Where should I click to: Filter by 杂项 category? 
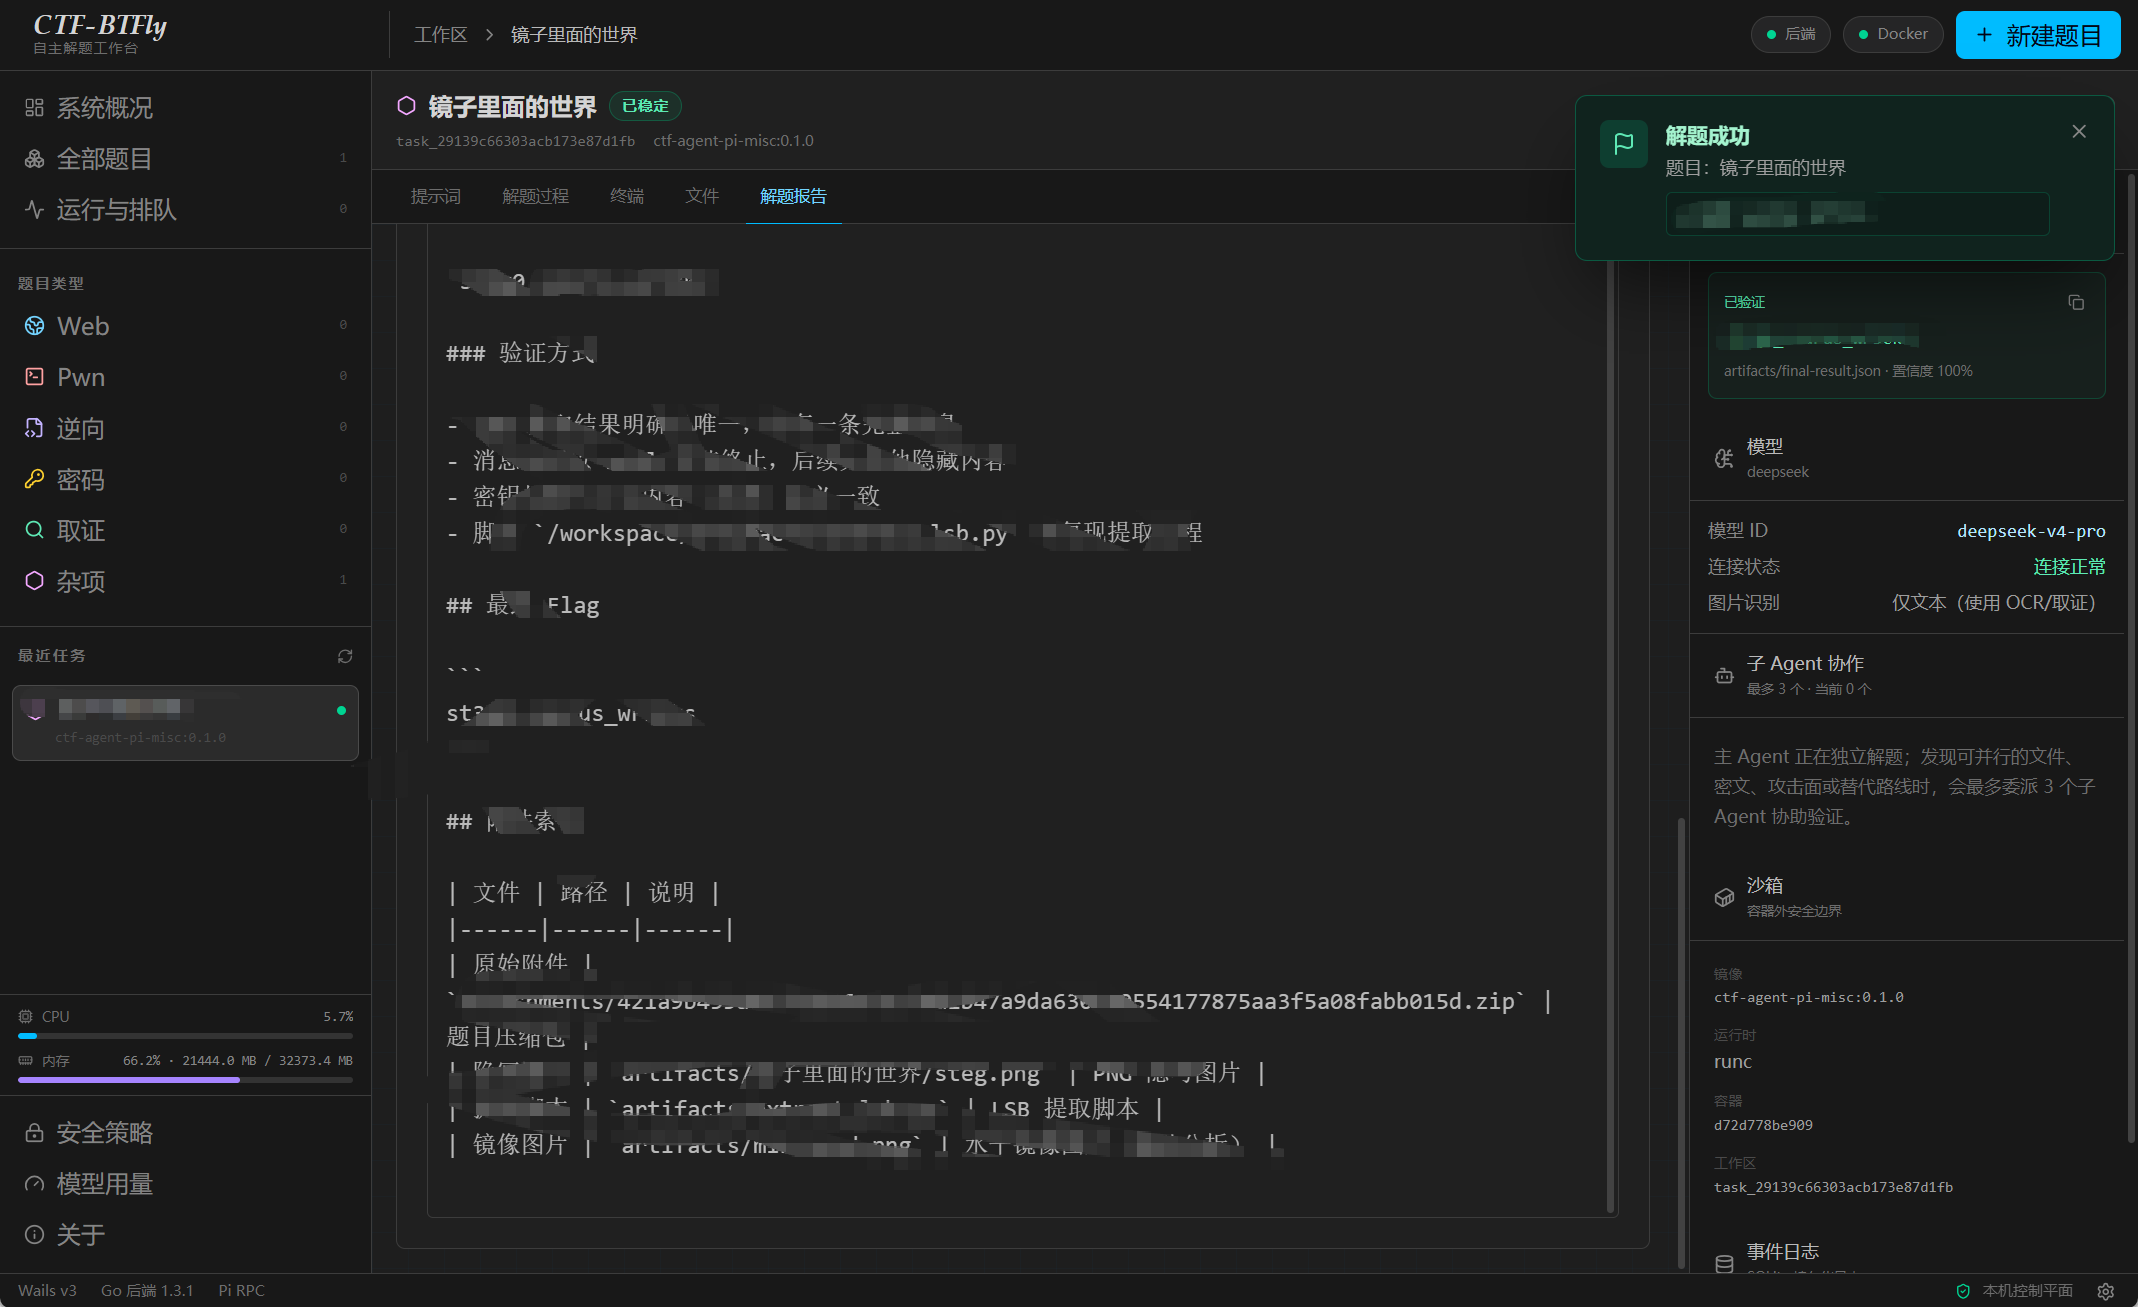tap(185, 581)
